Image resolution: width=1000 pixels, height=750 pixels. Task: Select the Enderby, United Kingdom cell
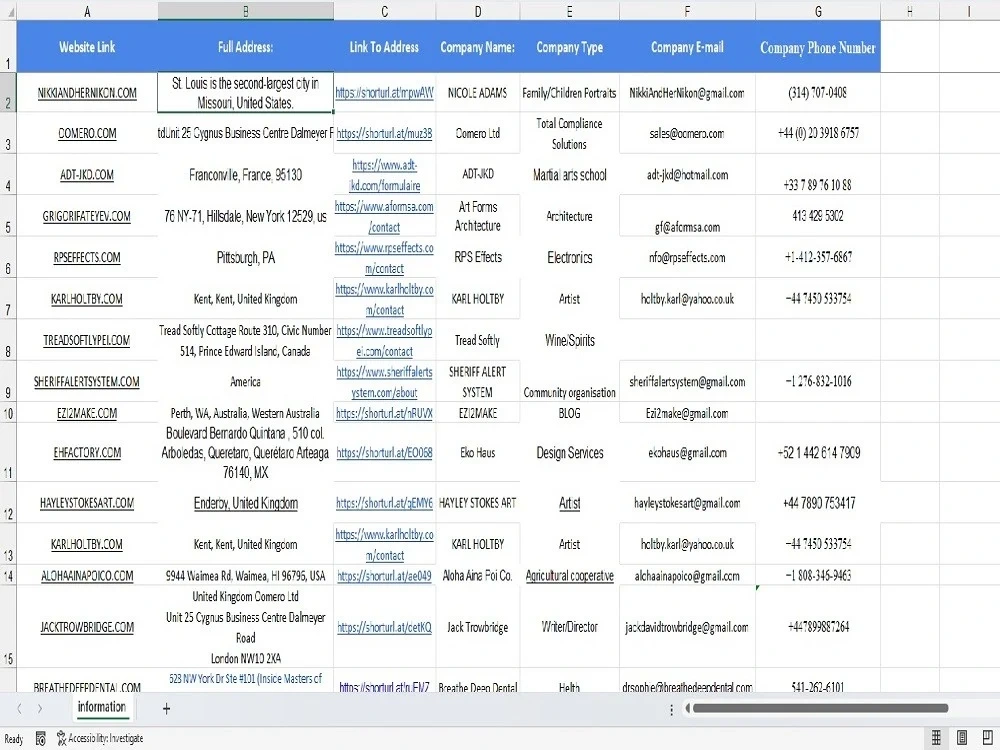(x=246, y=503)
